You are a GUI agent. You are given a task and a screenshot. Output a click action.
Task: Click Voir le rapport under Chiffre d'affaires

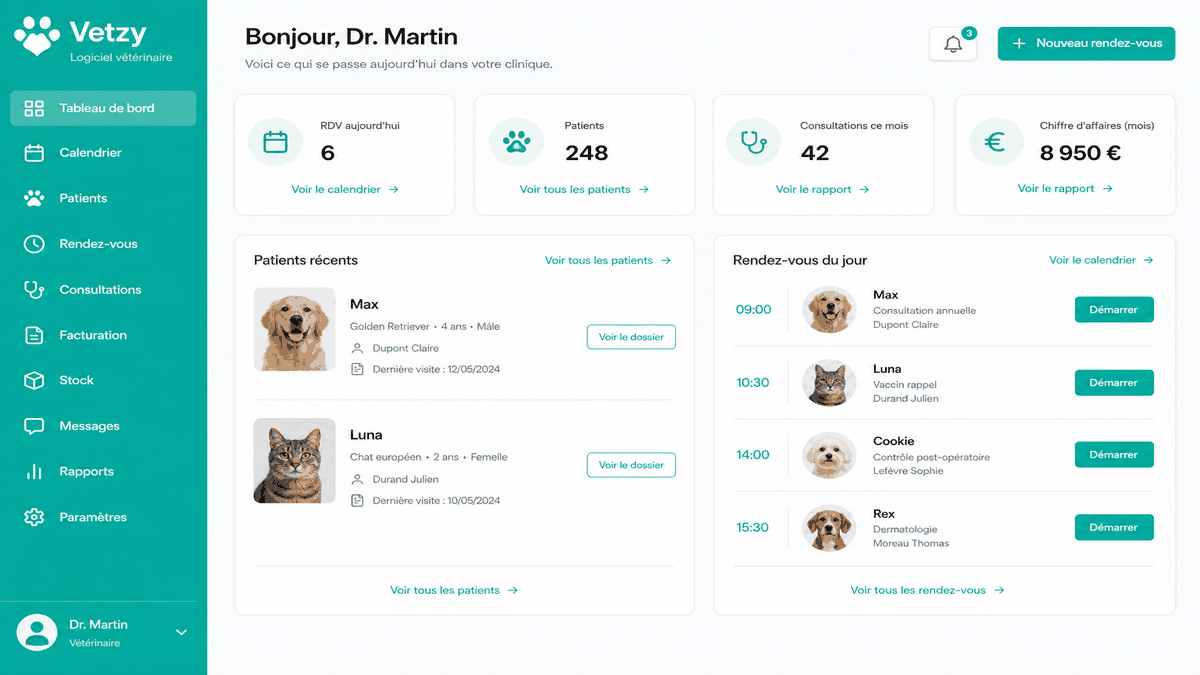pyautogui.click(x=1065, y=188)
